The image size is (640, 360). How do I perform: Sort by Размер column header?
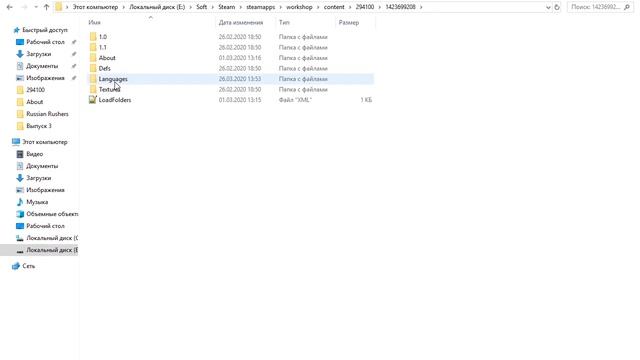click(349, 23)
